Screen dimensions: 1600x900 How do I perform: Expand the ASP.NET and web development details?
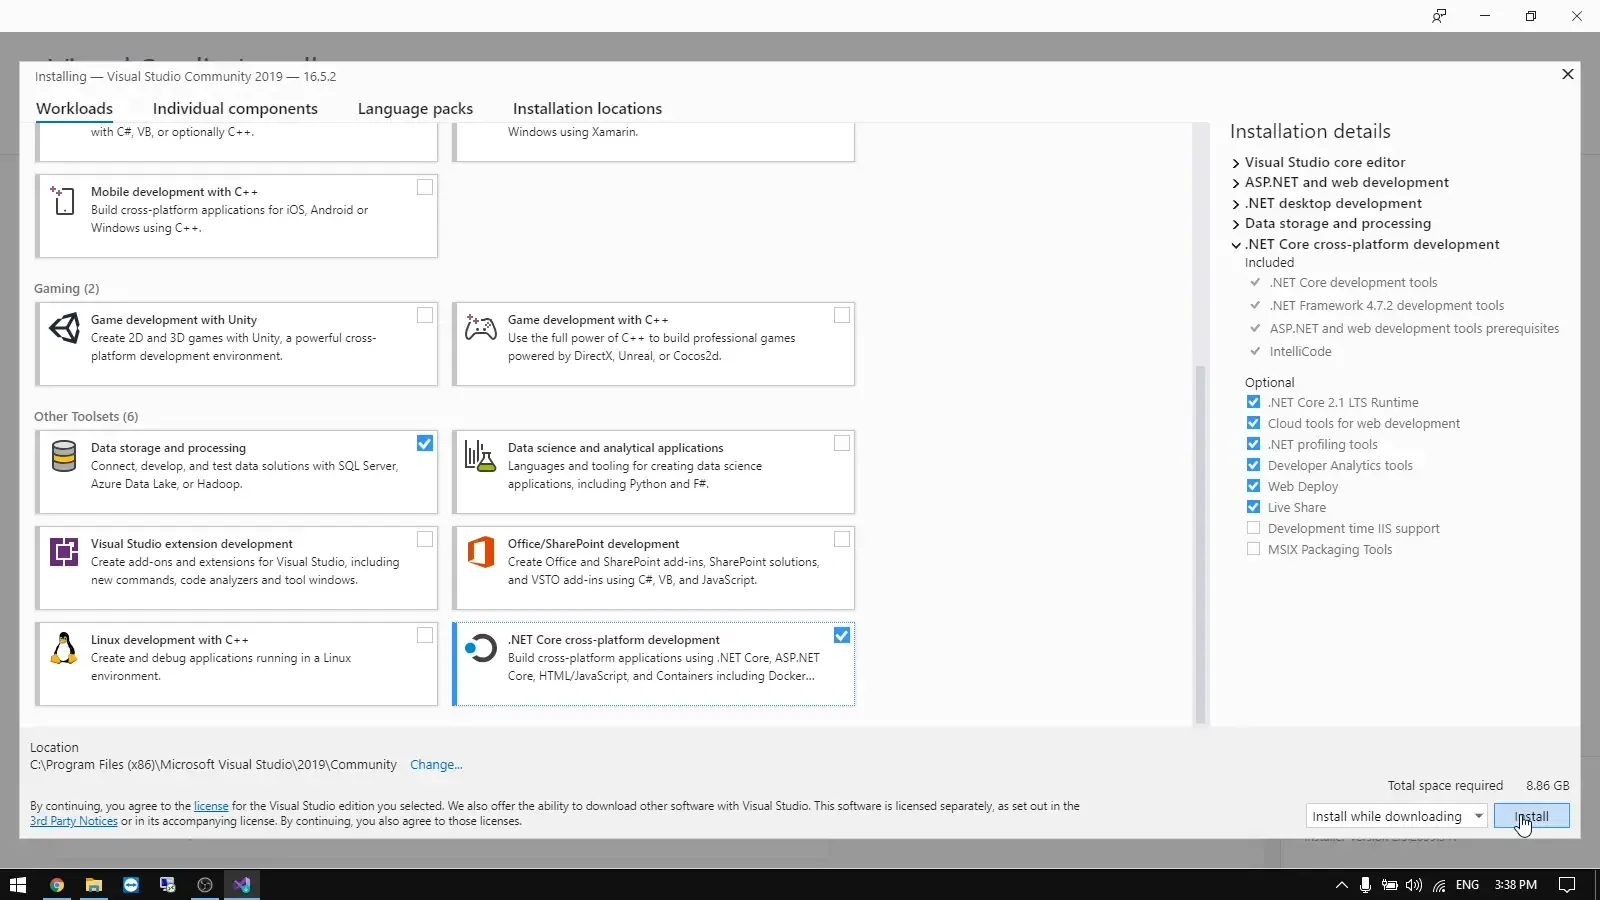point(1237,182)
